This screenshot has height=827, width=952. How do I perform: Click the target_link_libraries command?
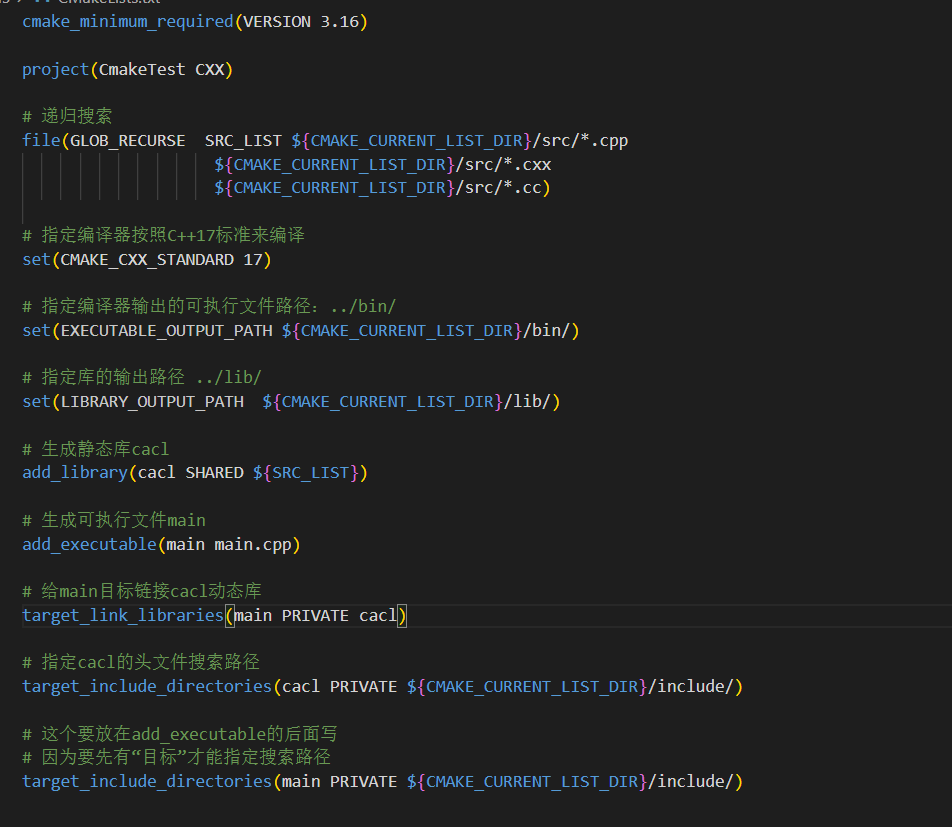[123, 616]
